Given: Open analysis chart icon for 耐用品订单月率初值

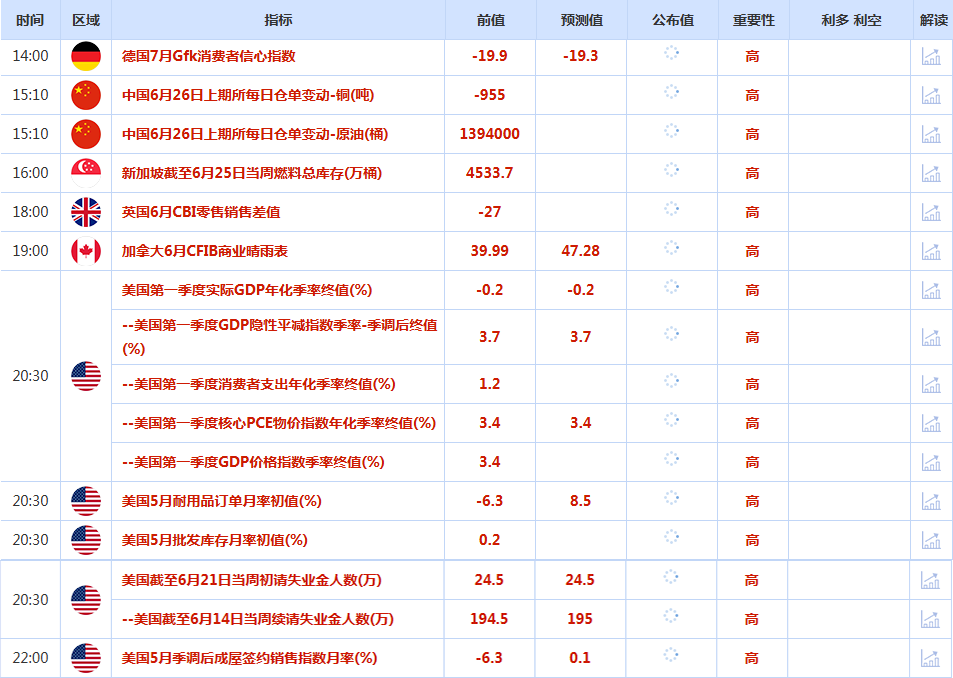Looking at the screenshot, I should click(x=931, y=501).
